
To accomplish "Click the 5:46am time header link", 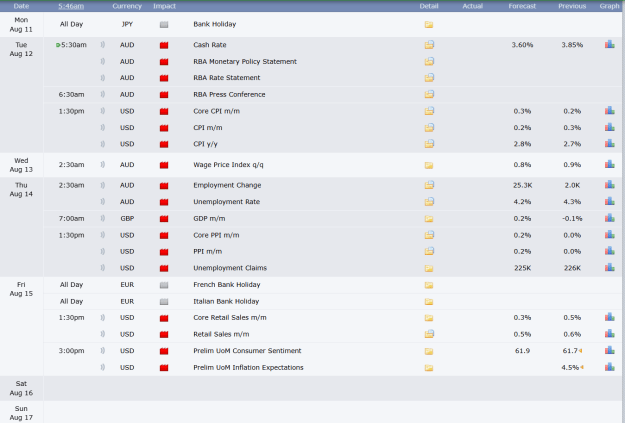I will 71,6.
